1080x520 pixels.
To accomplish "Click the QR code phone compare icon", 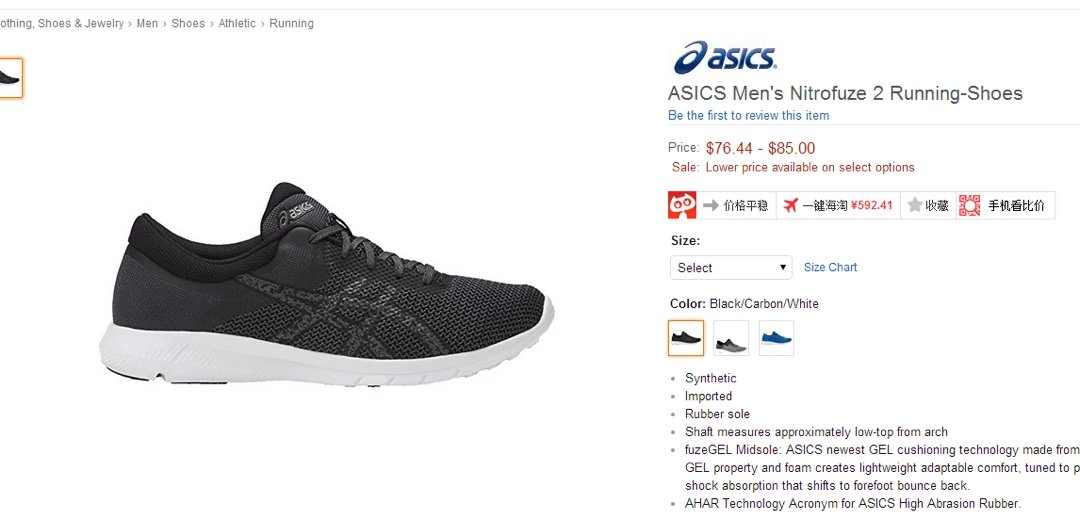I will (x=969, y=205).
